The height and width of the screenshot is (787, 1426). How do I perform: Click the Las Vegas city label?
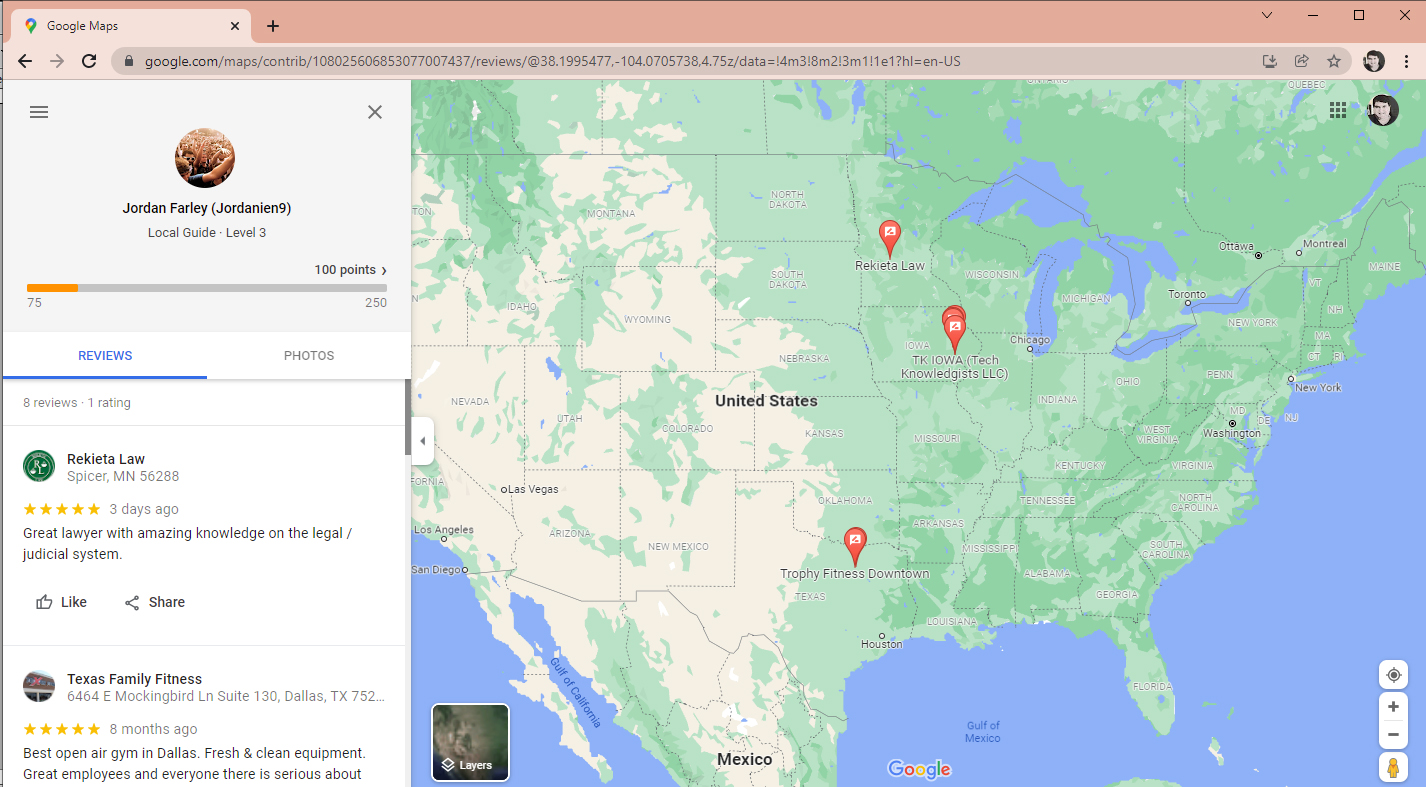531,490
